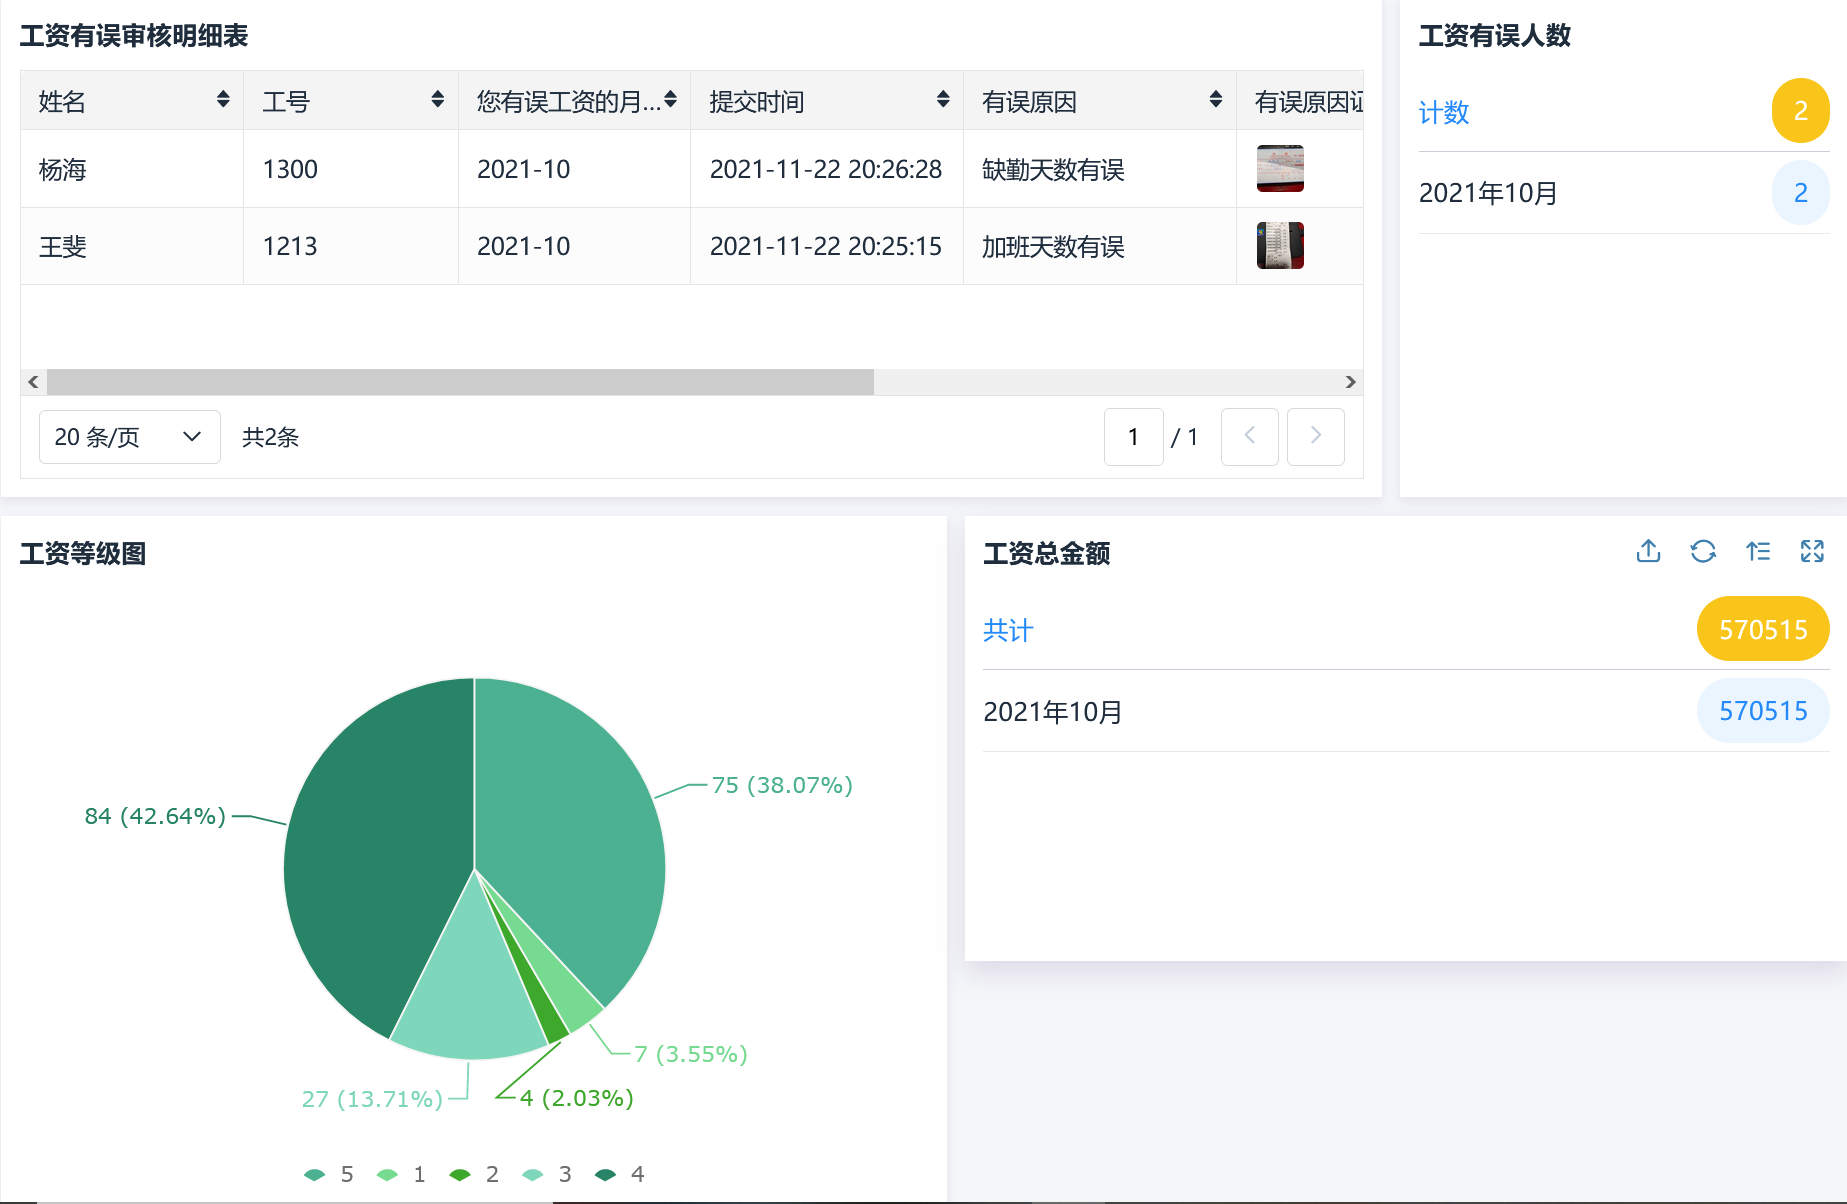Sort table by 工号 column
The image size is (1847, 1204).
[437, 99]
